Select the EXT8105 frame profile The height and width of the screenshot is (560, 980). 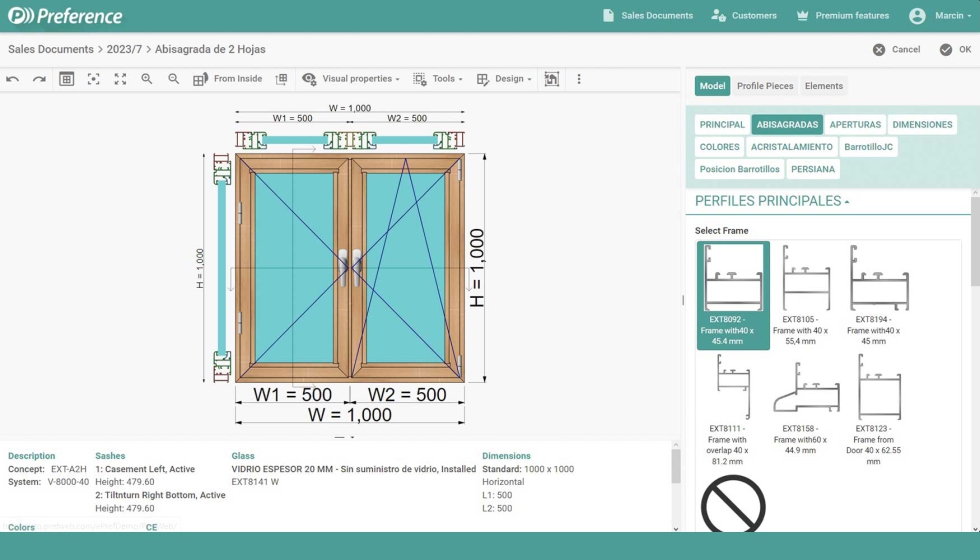pyautogui.click(x=806, y=295)
